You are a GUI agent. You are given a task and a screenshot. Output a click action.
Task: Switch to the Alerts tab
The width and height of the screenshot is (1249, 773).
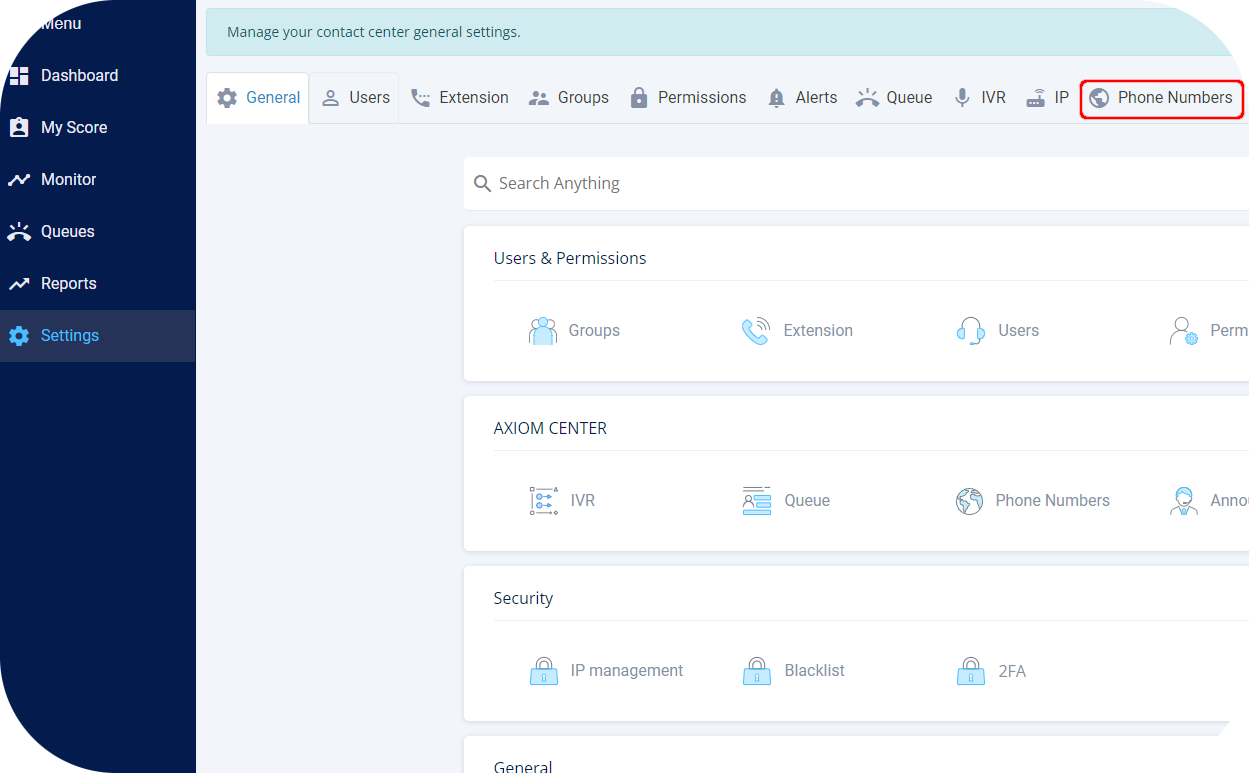[802, 98]
